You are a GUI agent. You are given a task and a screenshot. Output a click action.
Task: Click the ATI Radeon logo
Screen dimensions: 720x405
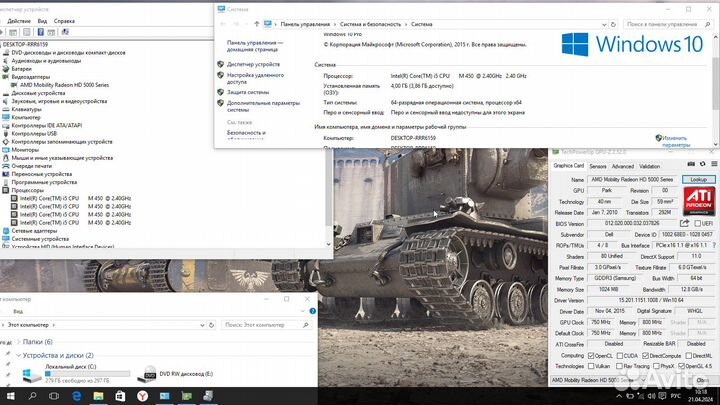(699, 201)
